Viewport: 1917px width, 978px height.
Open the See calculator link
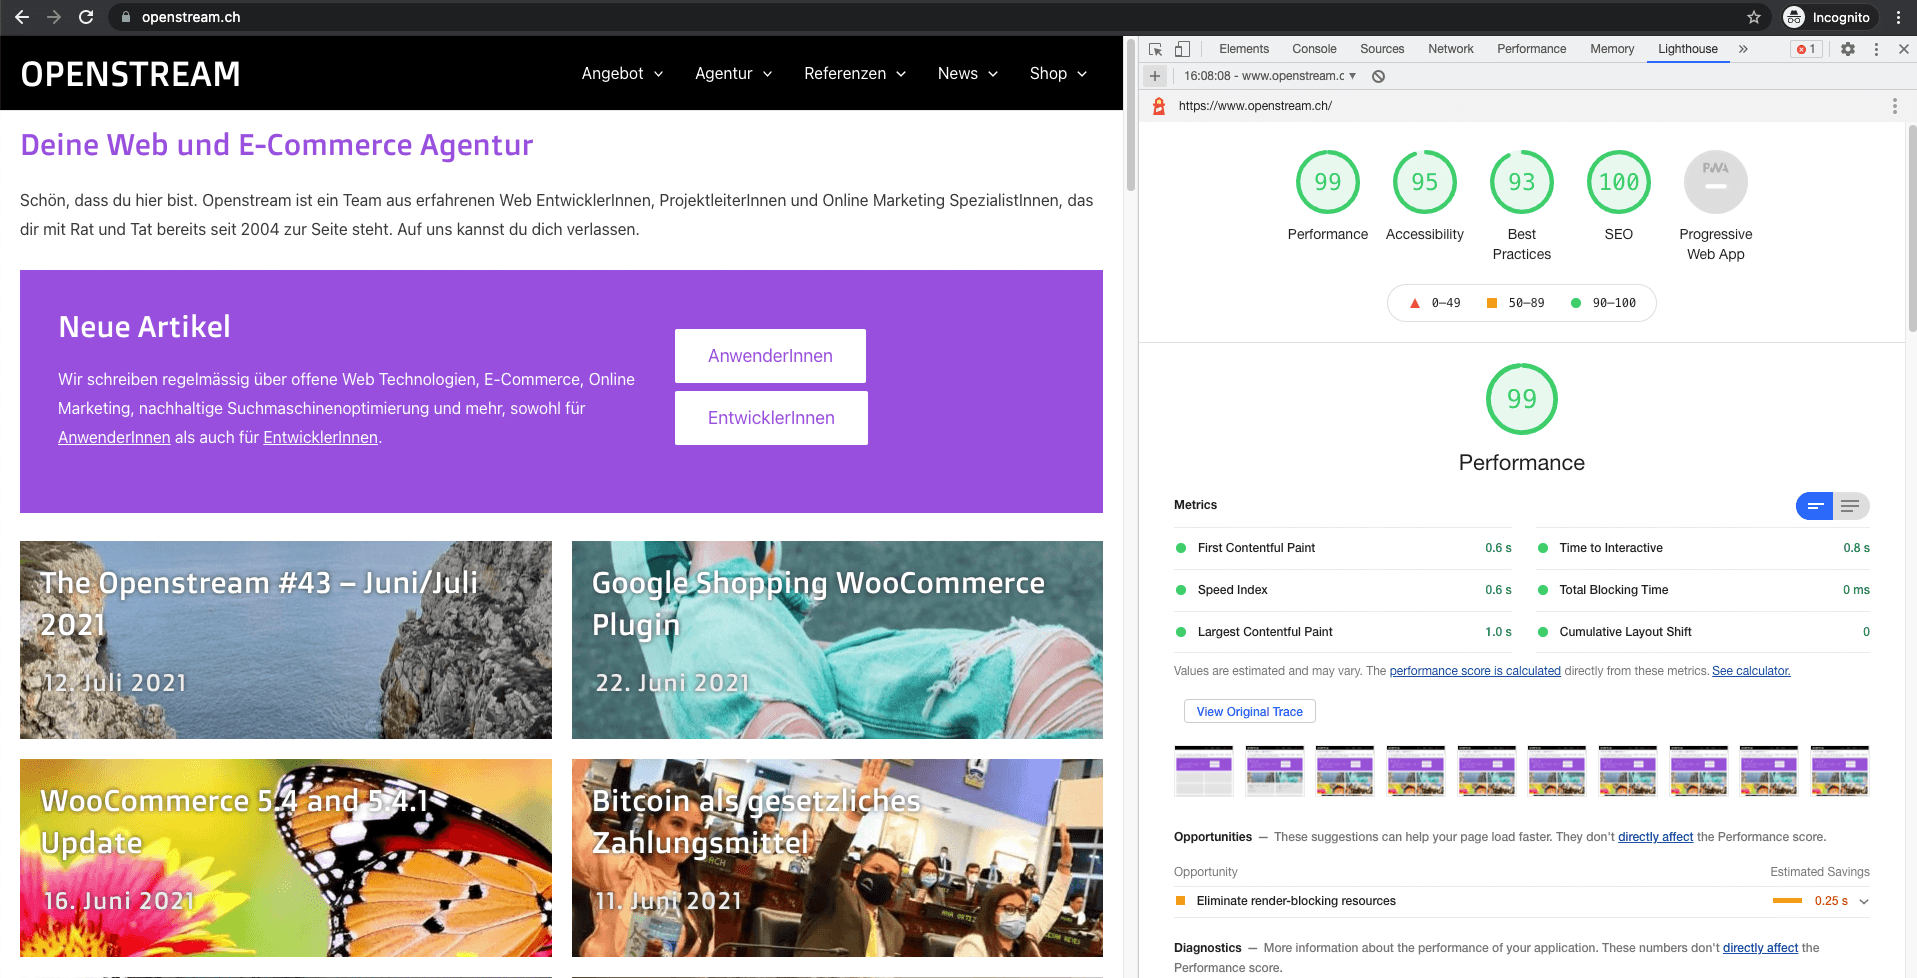click(x=1750, y=671)
